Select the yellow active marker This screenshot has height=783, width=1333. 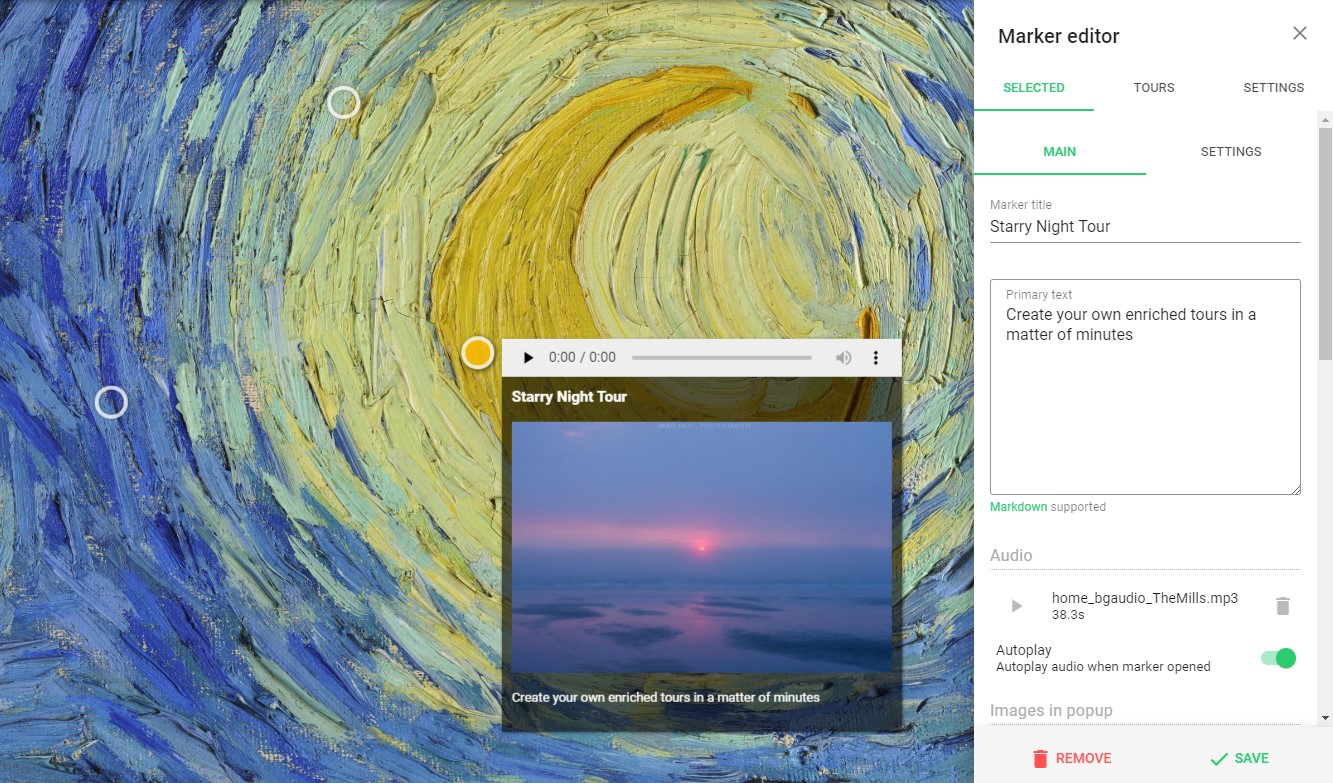click(478, 353)
